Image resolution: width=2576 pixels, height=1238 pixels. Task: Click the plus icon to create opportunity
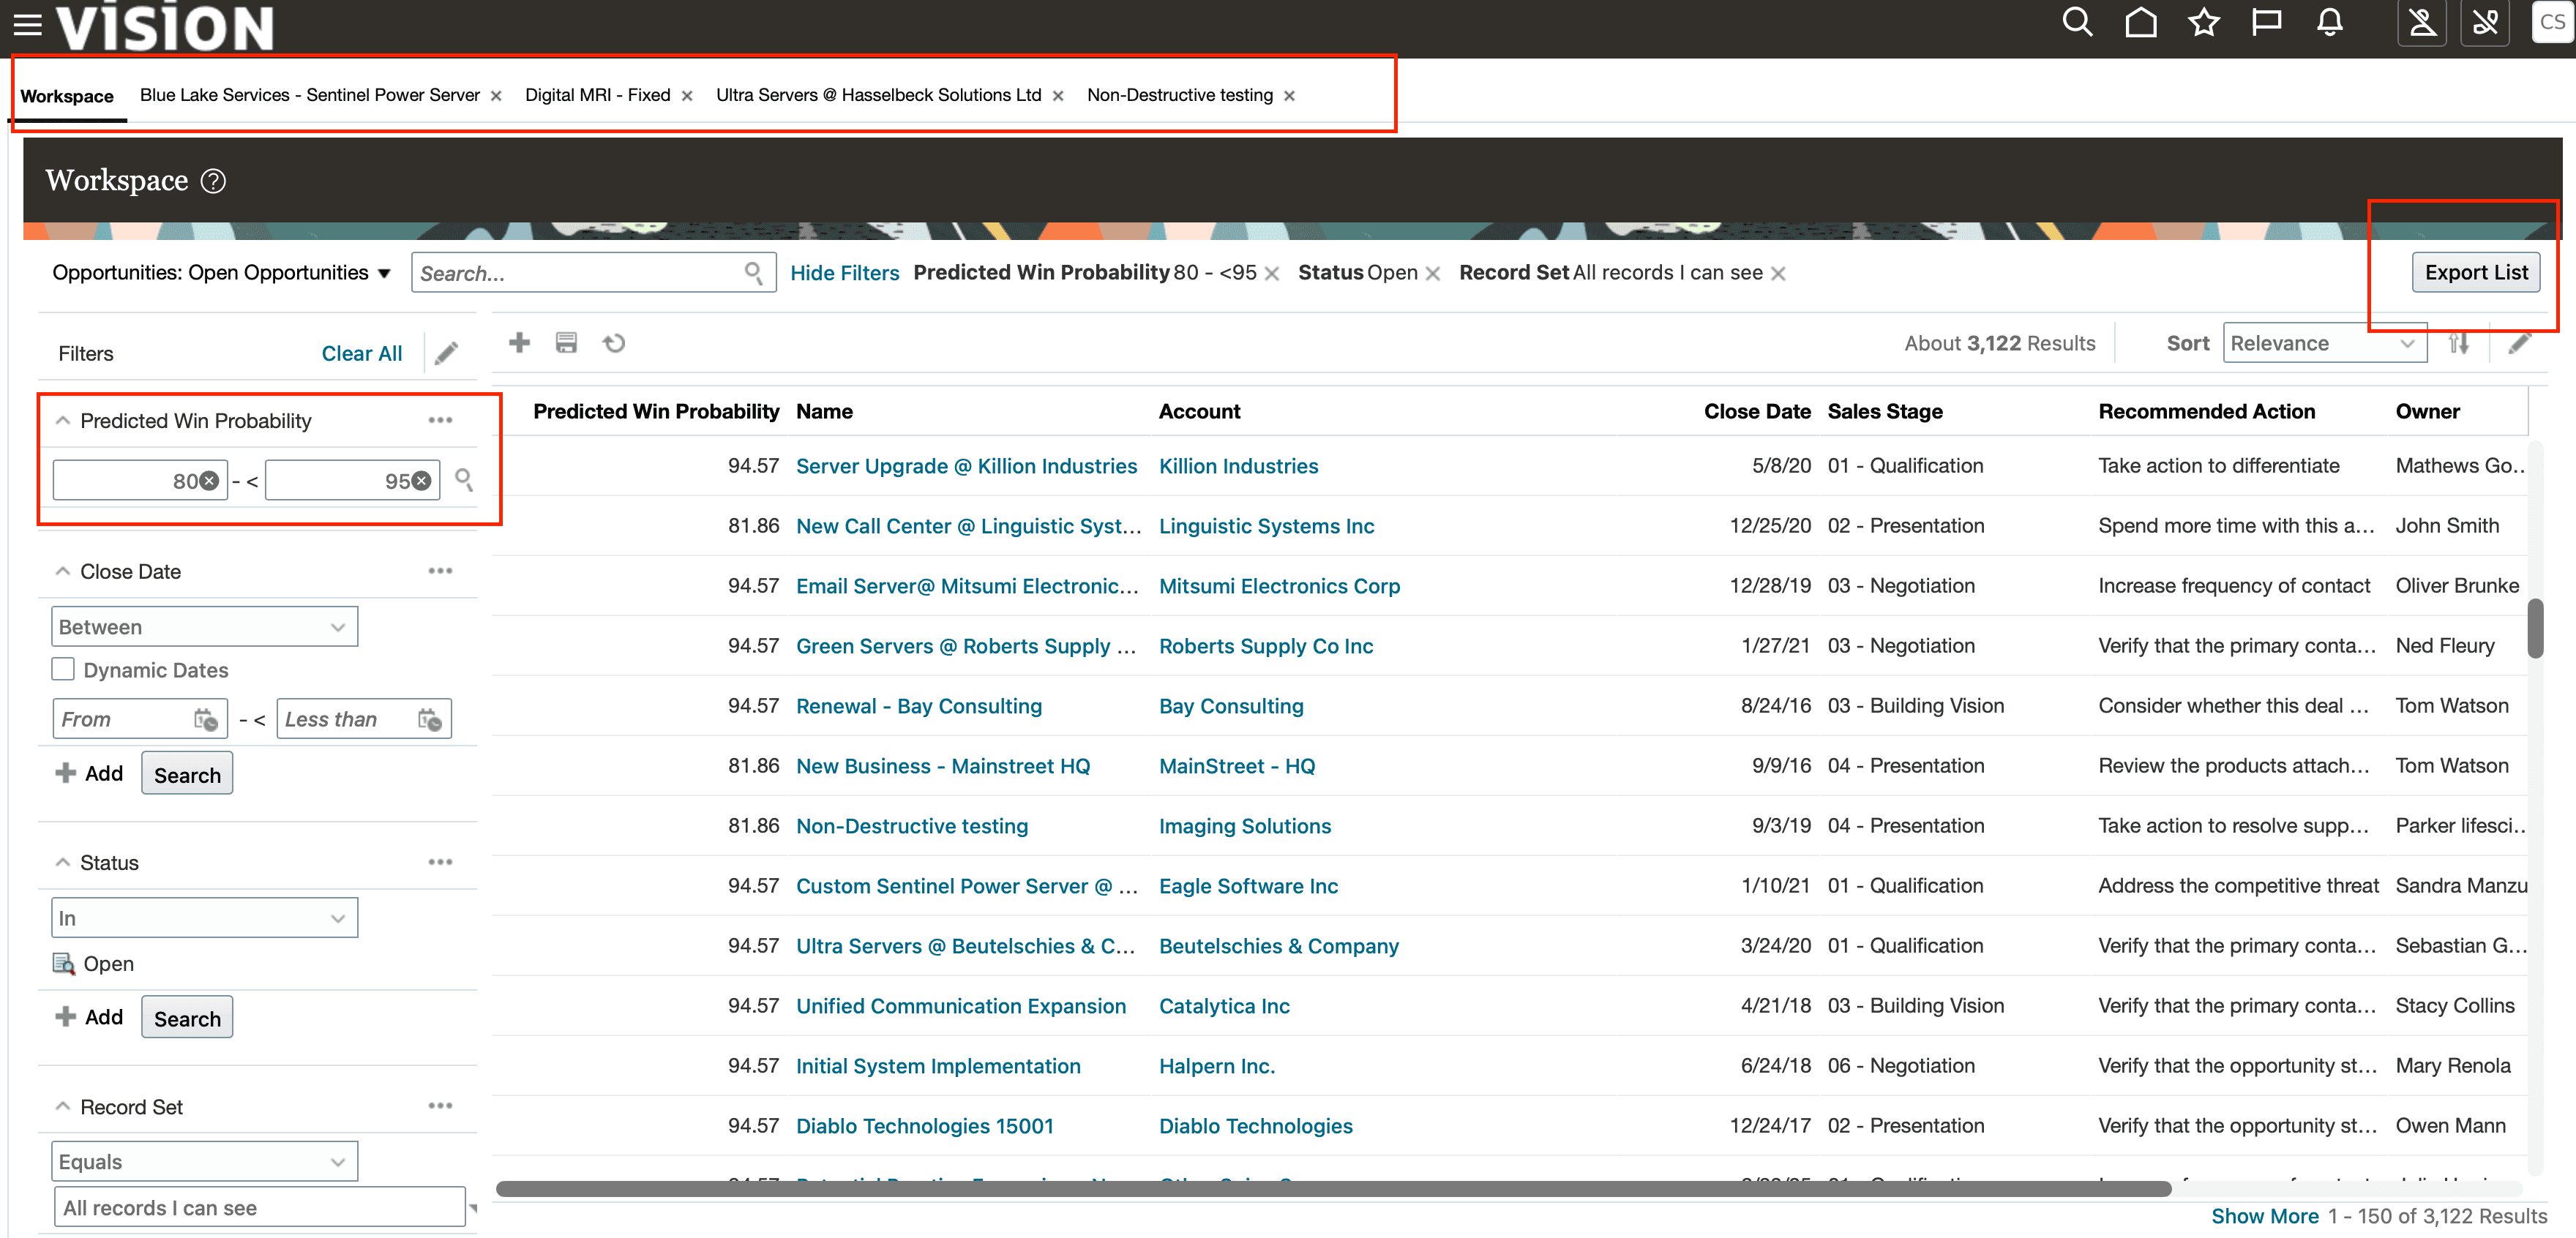click(519, 343)
